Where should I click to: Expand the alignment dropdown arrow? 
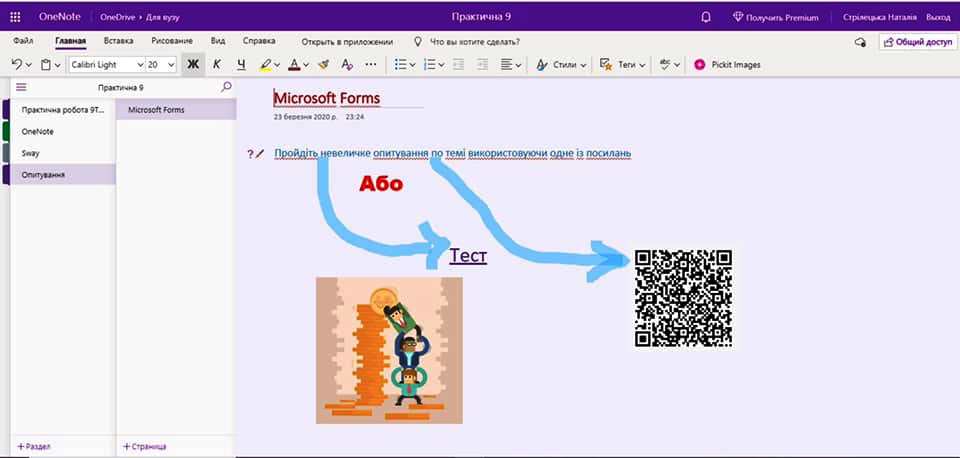[519, 65]
